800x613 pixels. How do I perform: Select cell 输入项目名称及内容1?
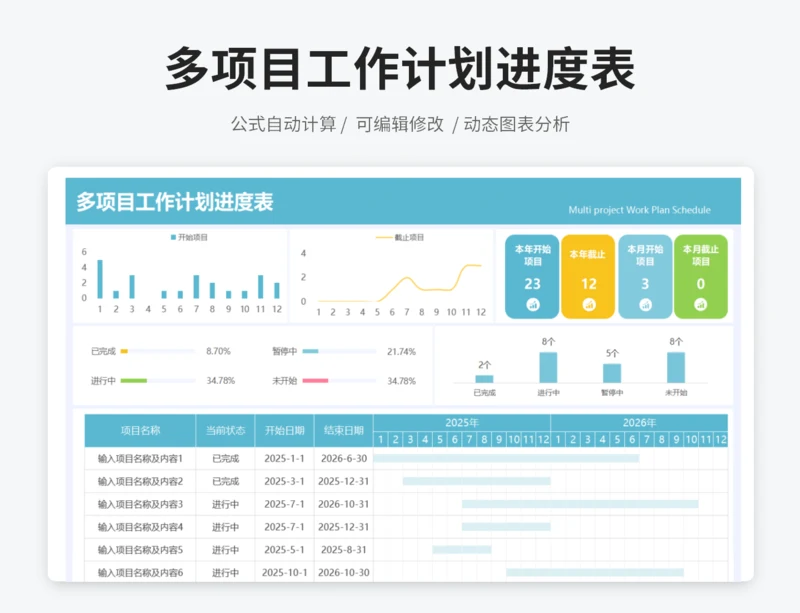click(140, 458)
